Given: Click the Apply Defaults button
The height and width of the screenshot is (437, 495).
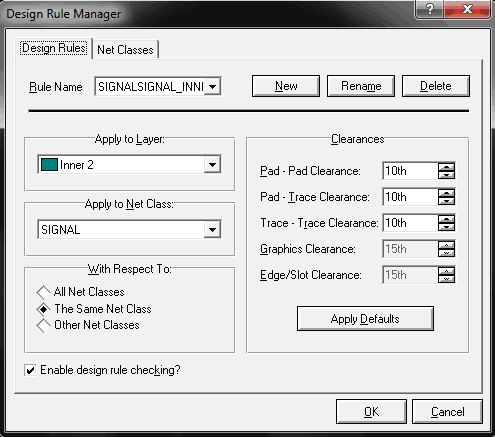Looking at the screenshot, I should pyautogui.click(x=365, y=319).
